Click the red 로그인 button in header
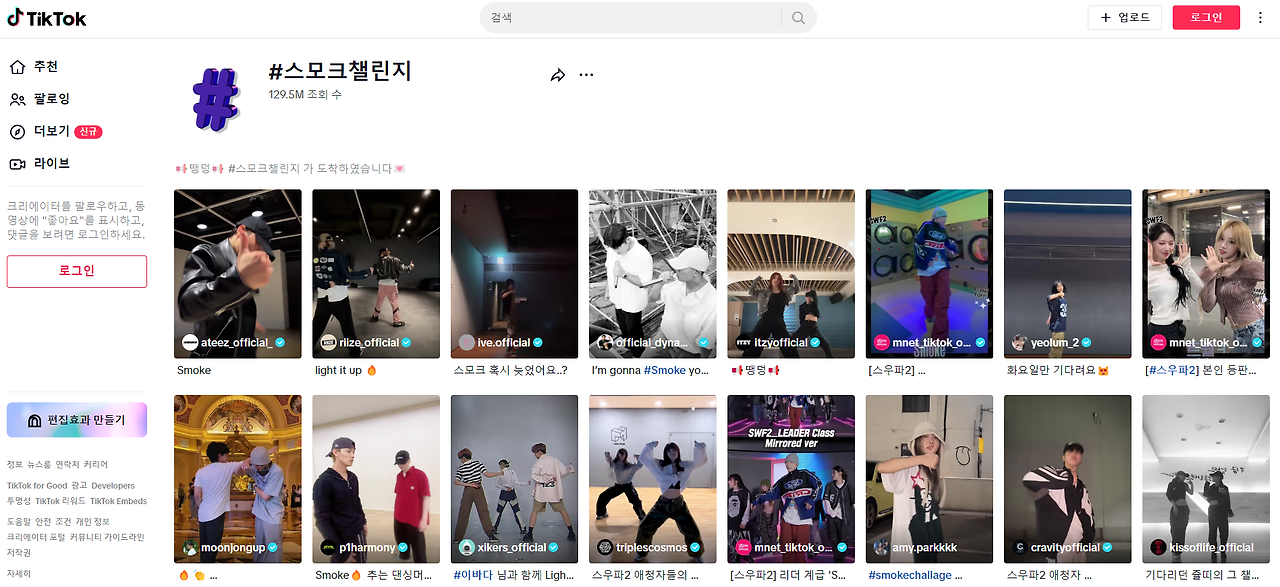Screen dimensions: 1280x587 click(x=1206, y=17)
